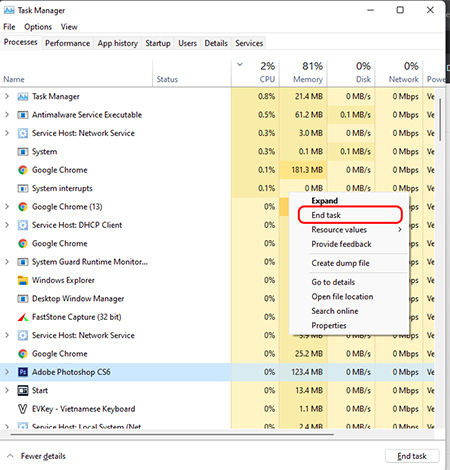This screenshot has width=450, height=470.
Task: Switch to the Details tab
Action: coord(216,43)
